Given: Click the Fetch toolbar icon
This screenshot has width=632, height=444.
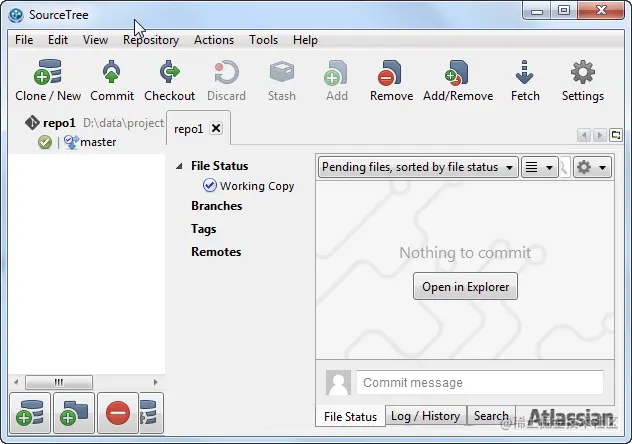Looking at the screenshot, I should (x=524, y=72).
